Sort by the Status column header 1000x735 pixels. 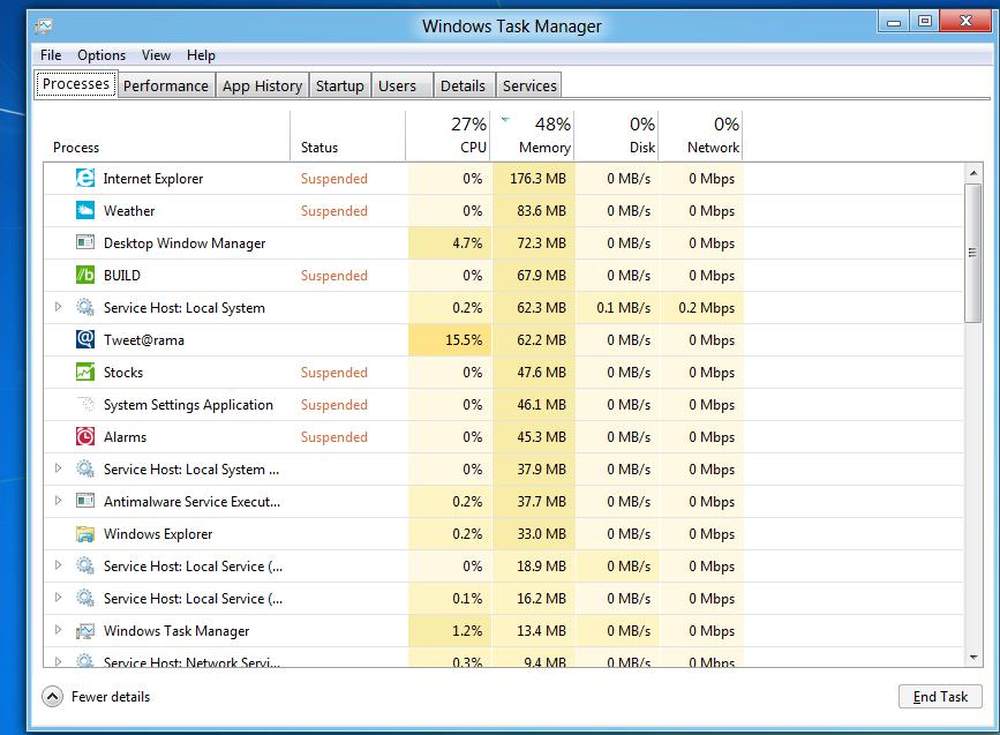tap(348, 135)
